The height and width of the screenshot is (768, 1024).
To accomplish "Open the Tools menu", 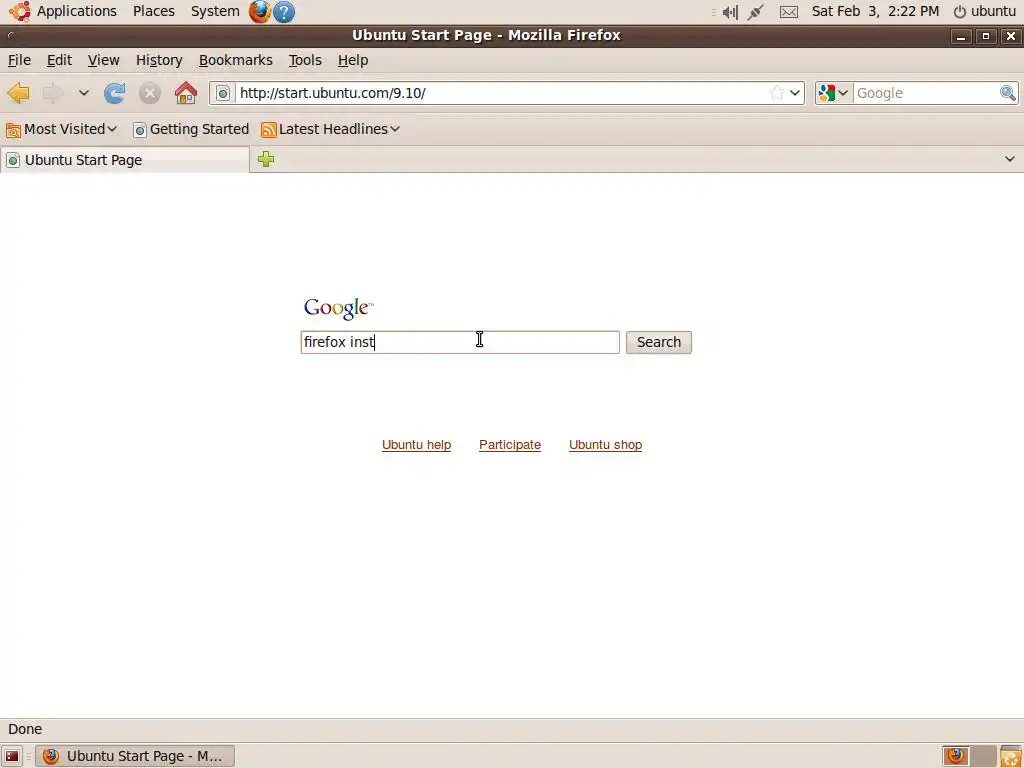I will tap(305, 60).
